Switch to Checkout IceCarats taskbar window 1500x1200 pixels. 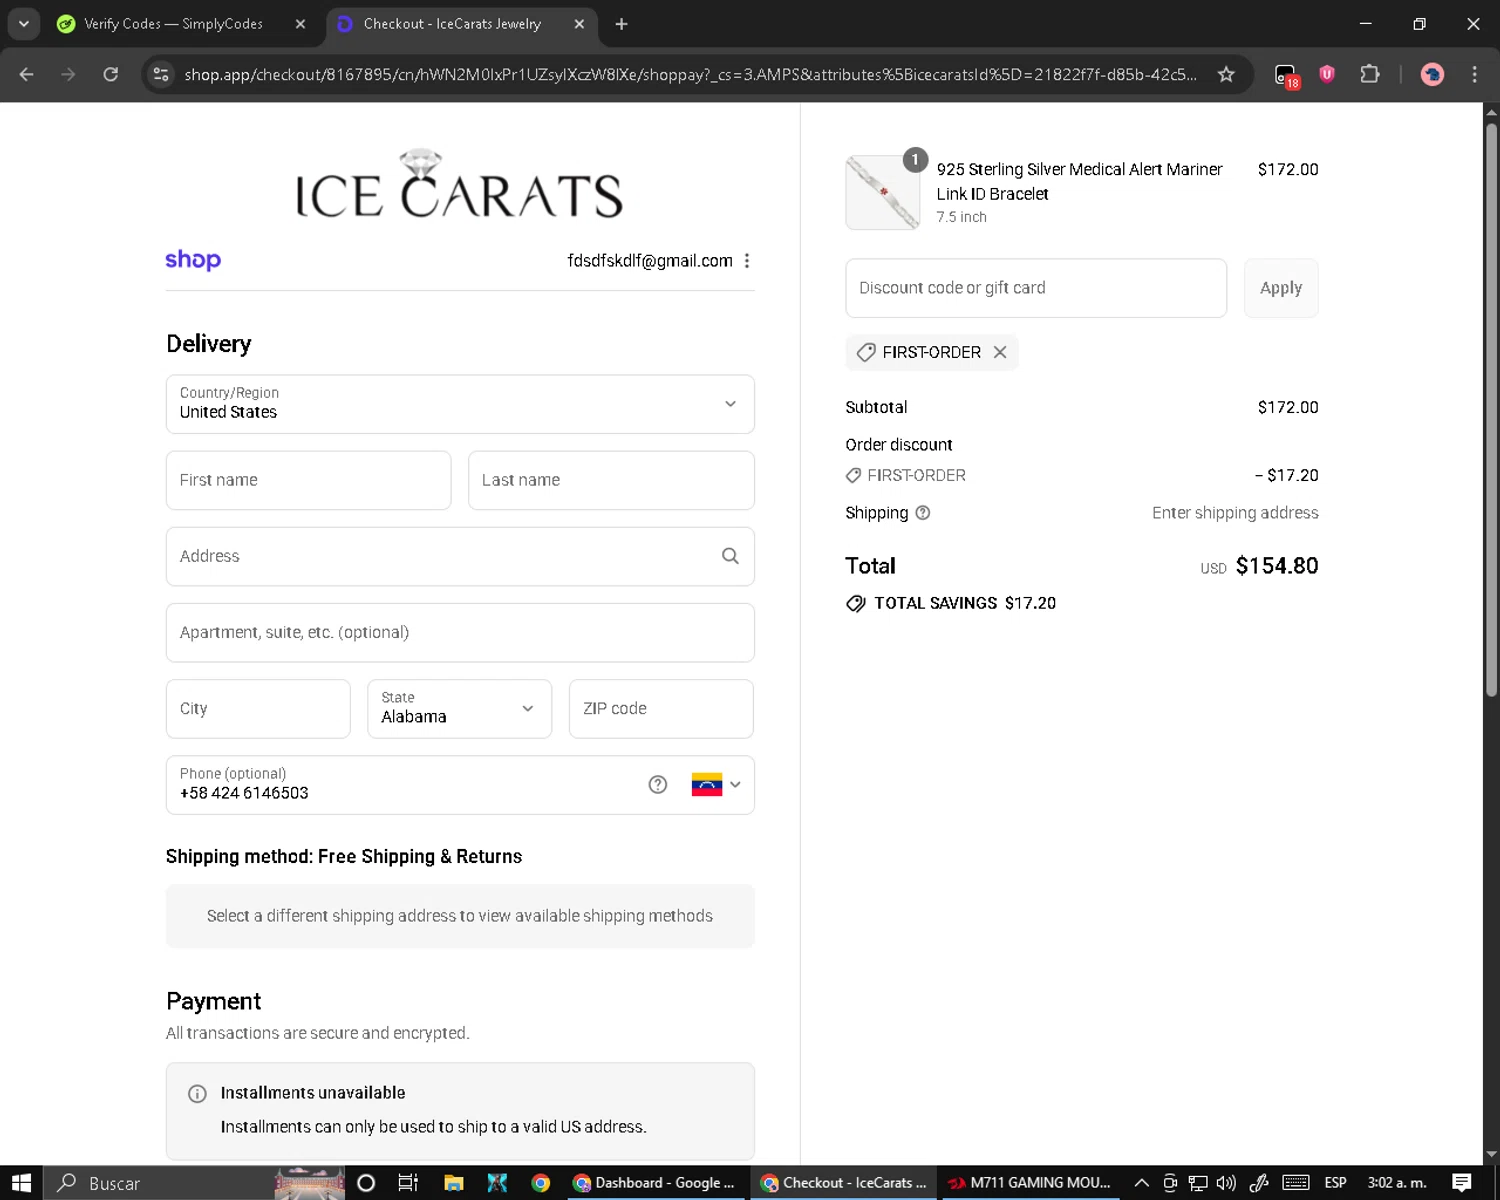(844, 1183)
